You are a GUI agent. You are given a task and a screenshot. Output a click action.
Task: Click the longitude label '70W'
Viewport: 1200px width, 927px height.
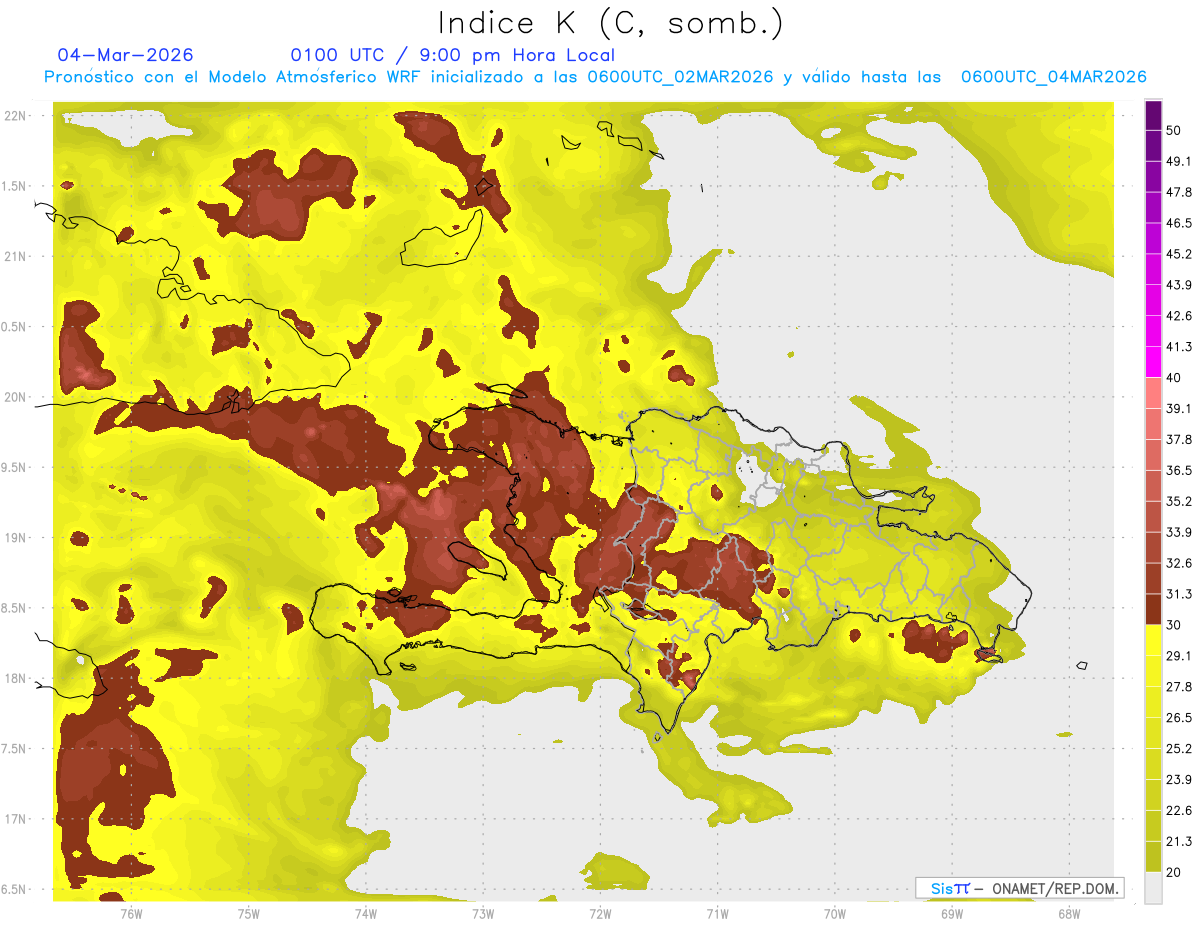coord(835,913)
